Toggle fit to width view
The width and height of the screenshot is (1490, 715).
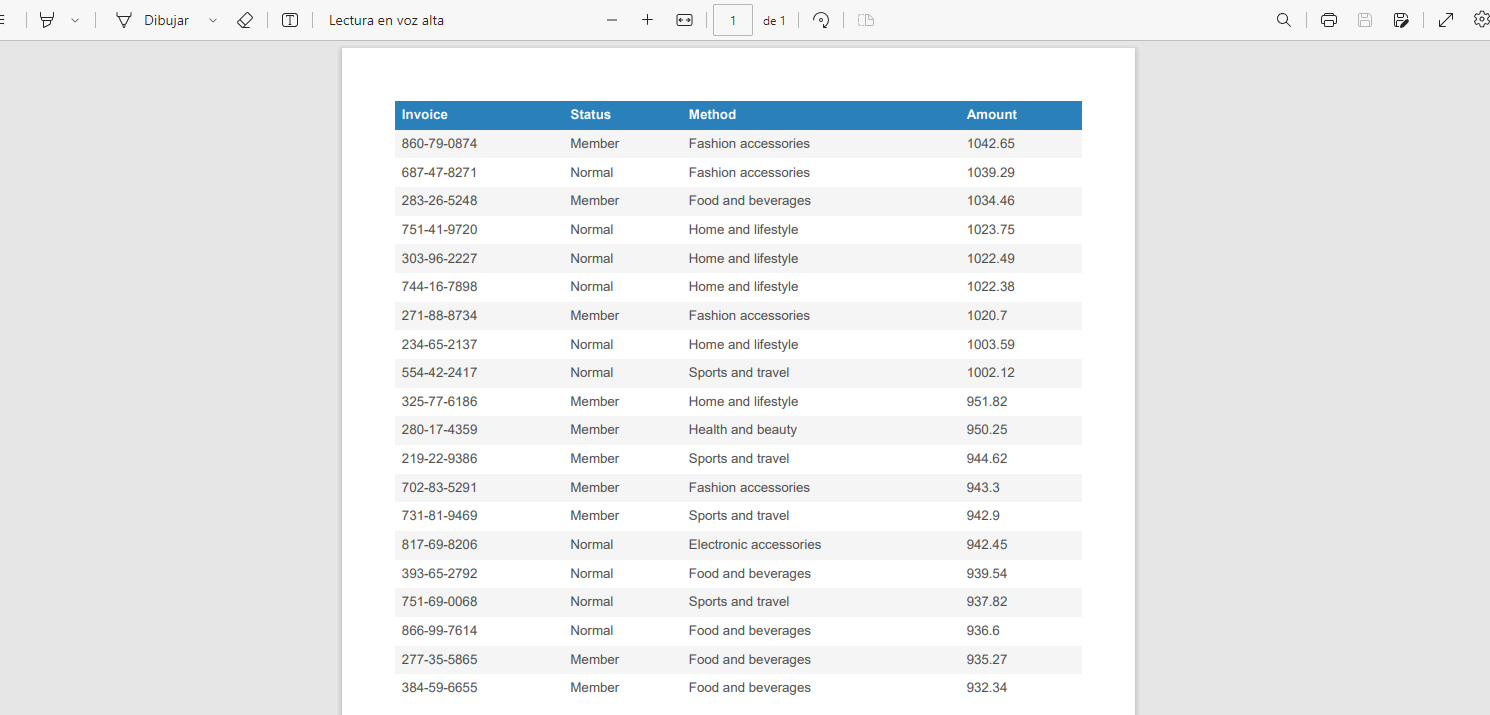[x=684, y=20]
